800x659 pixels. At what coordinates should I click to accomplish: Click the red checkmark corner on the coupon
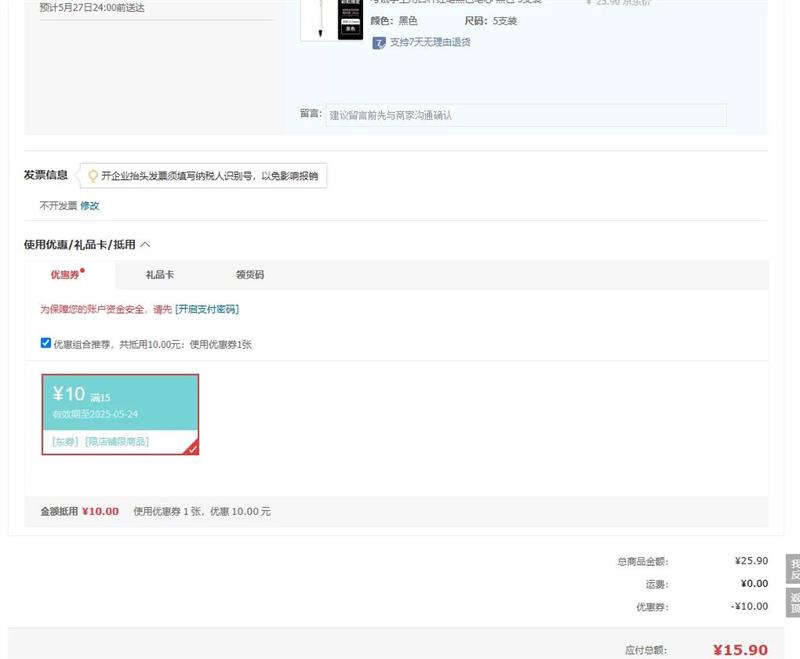pyautogui.click(x=192, y=449)
